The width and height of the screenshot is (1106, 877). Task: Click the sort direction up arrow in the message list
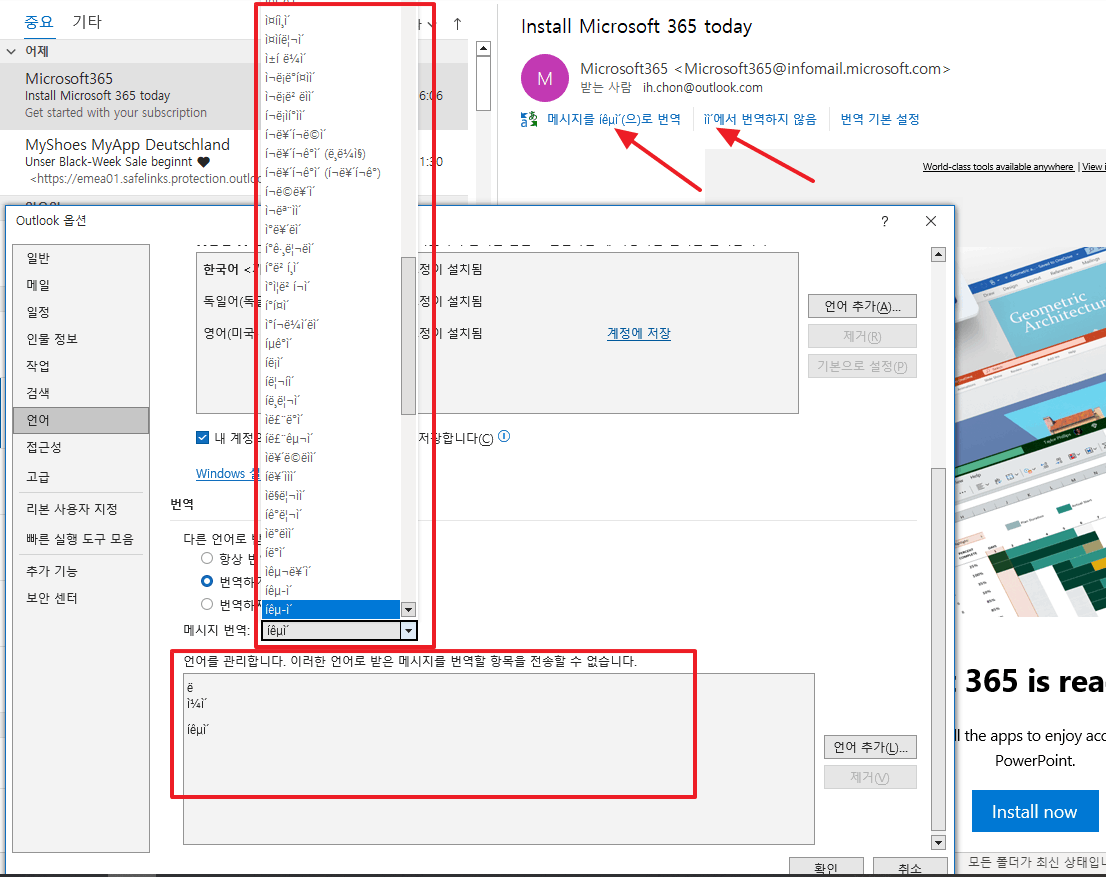pos(457,24)
